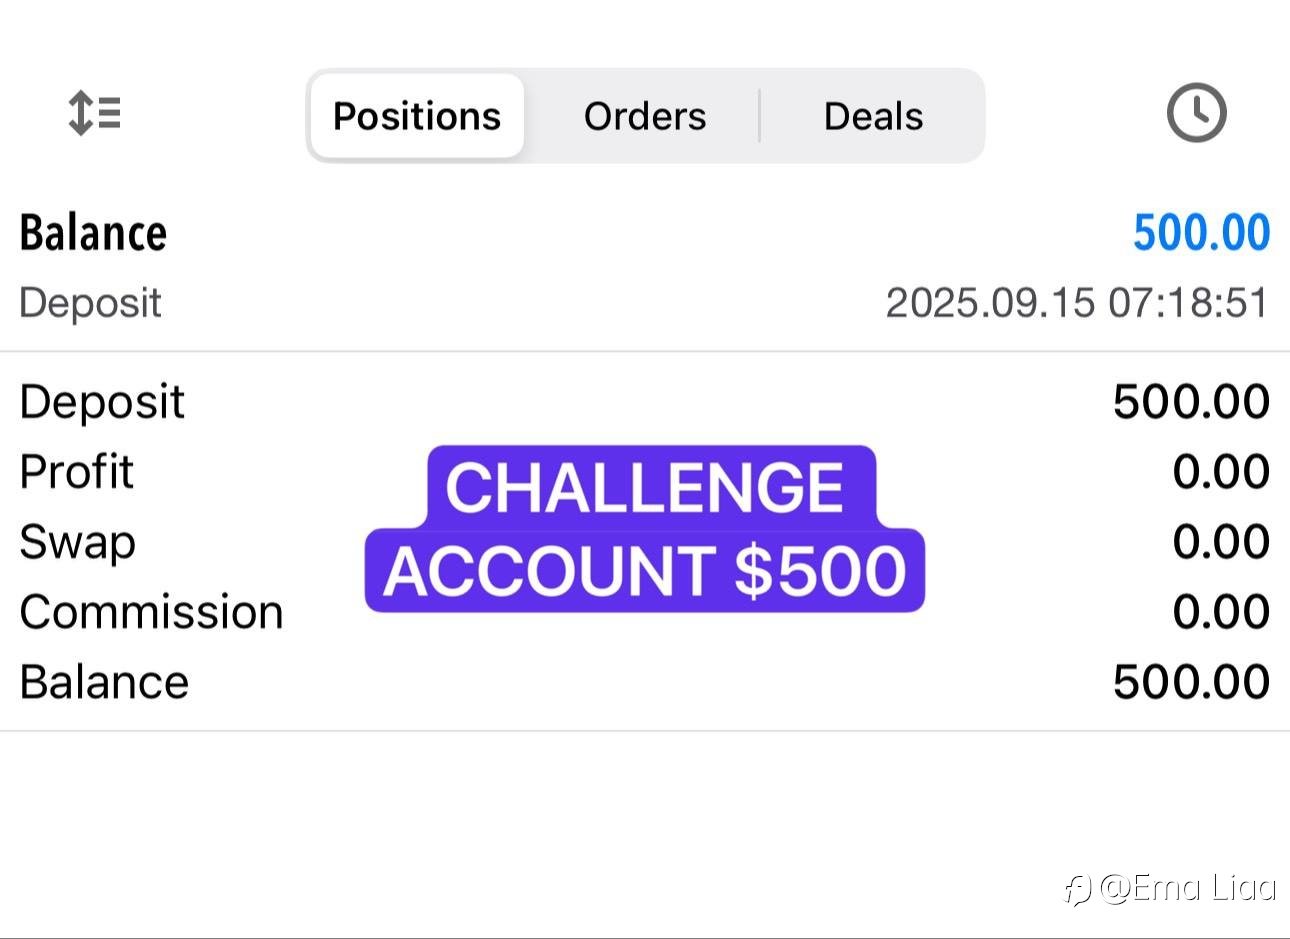Tap the bottom Balance 500.00 value
Image resolution: width=1290 pixels, height=939 pixels.
coord(1191,682)
